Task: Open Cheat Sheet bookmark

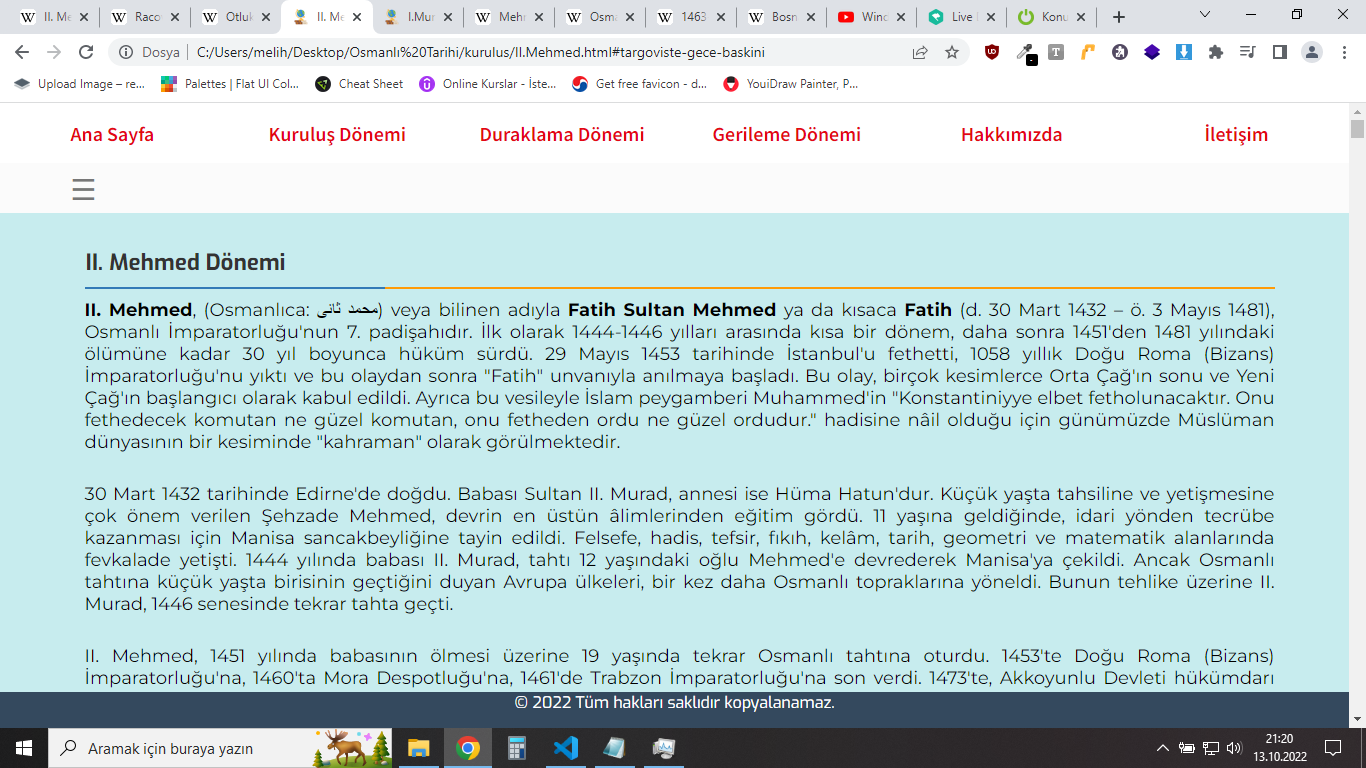Action: (359, 84)
